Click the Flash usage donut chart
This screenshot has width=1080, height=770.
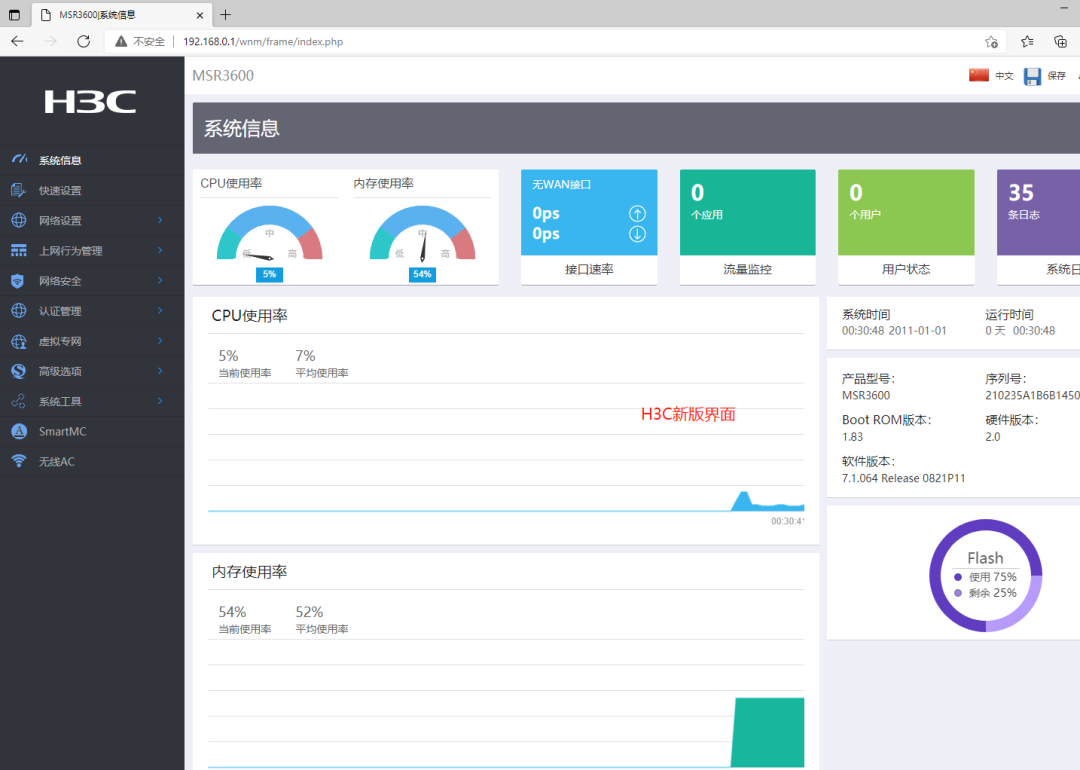(986, 575)
